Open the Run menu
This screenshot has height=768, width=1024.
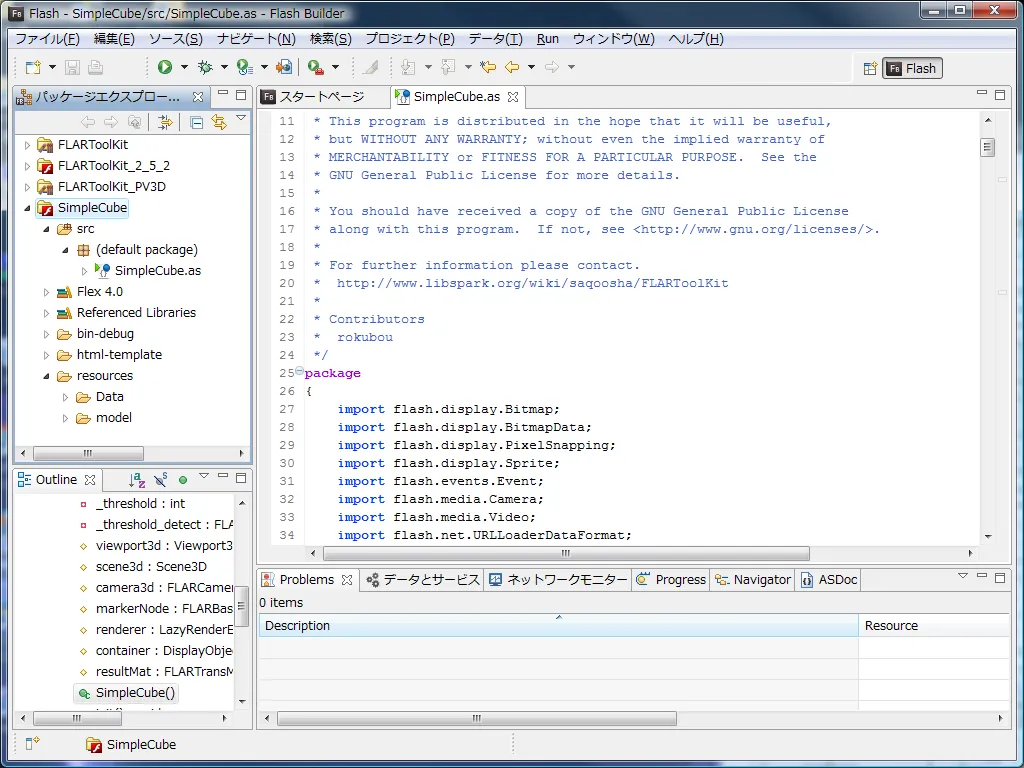point(547,39)
